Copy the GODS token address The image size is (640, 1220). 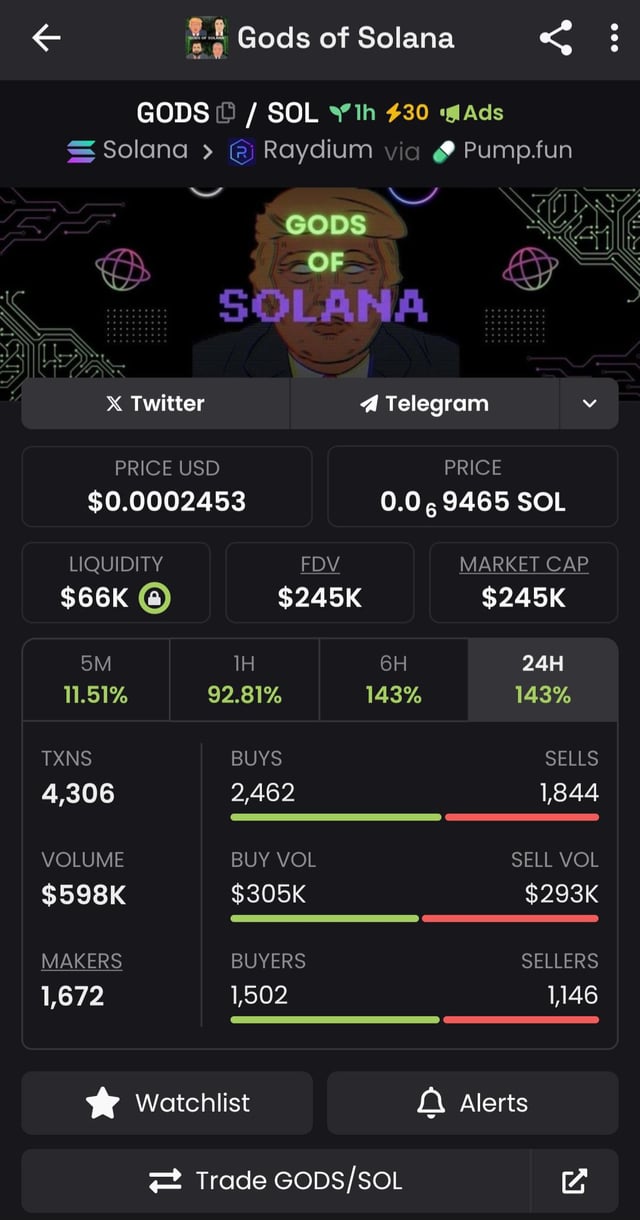point(227,113)
